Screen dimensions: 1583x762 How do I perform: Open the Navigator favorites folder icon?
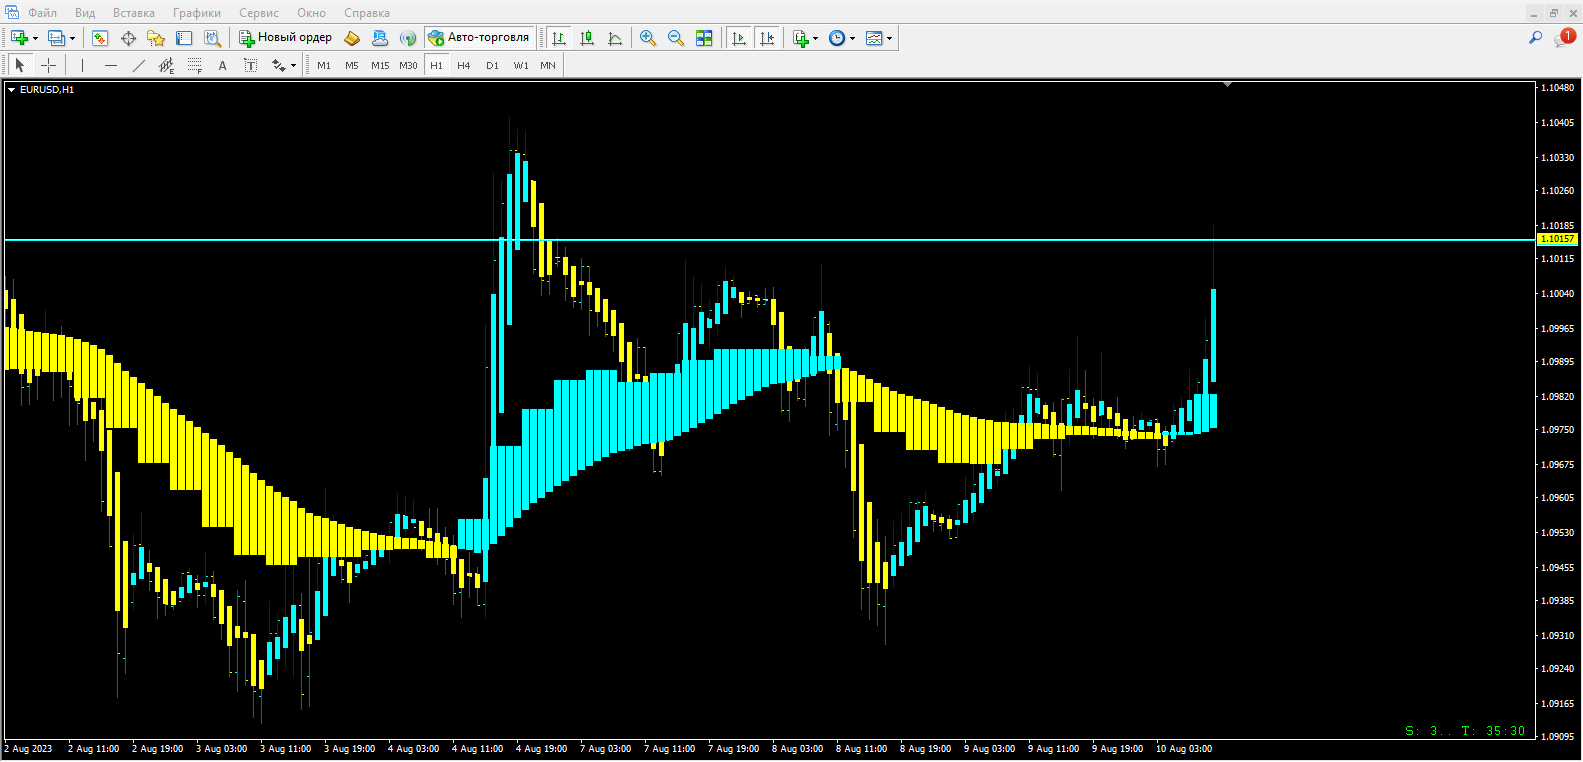tap(156, 38)
